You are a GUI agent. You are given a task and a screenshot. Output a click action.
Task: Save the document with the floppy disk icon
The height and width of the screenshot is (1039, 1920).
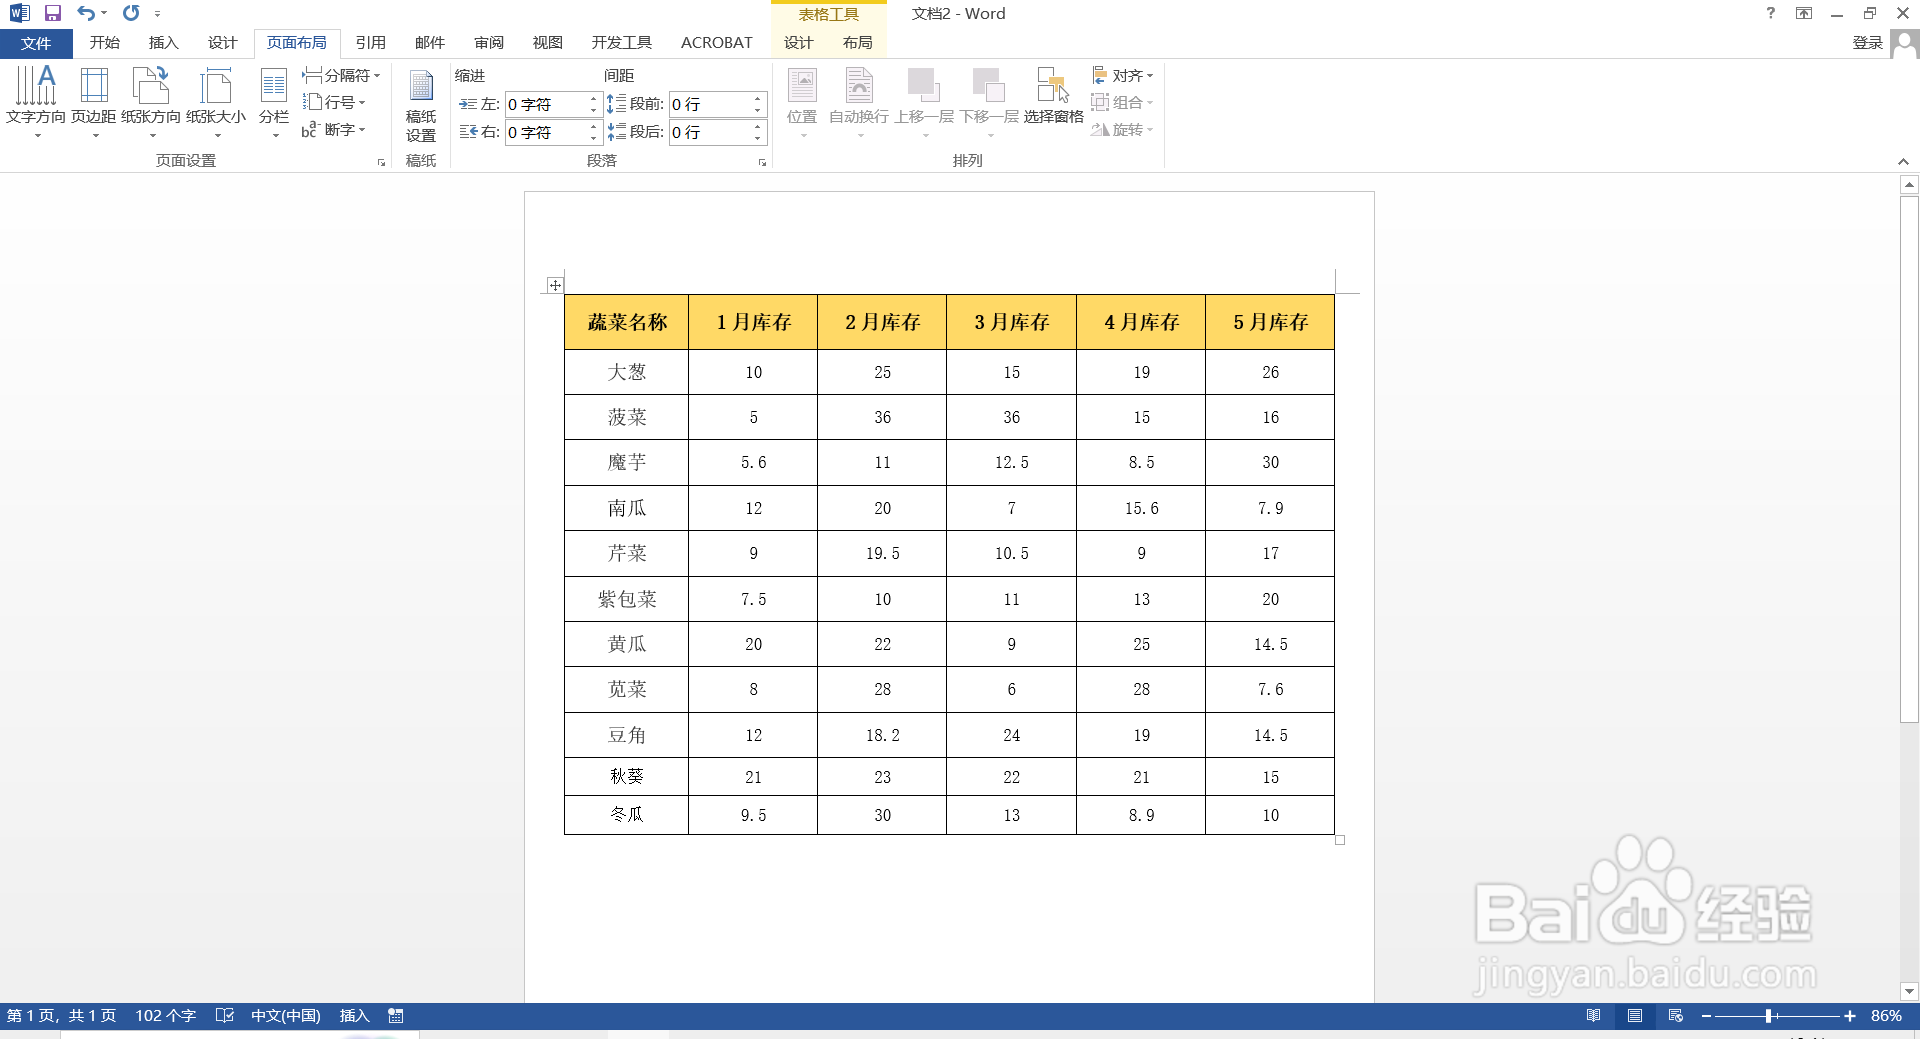click(53, 13)
